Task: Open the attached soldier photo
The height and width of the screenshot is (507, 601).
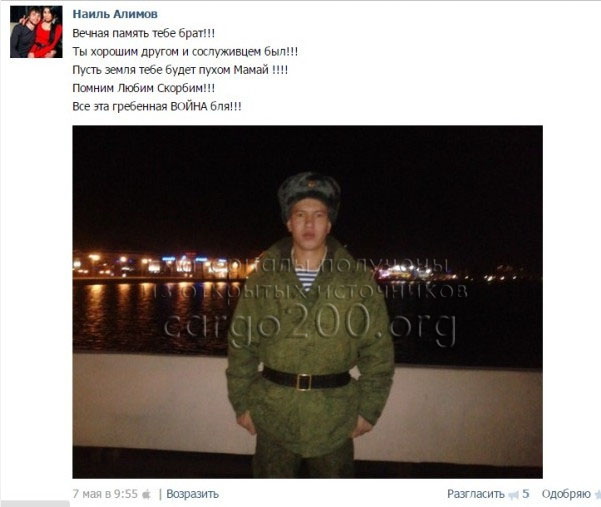Action: [307, 302]
